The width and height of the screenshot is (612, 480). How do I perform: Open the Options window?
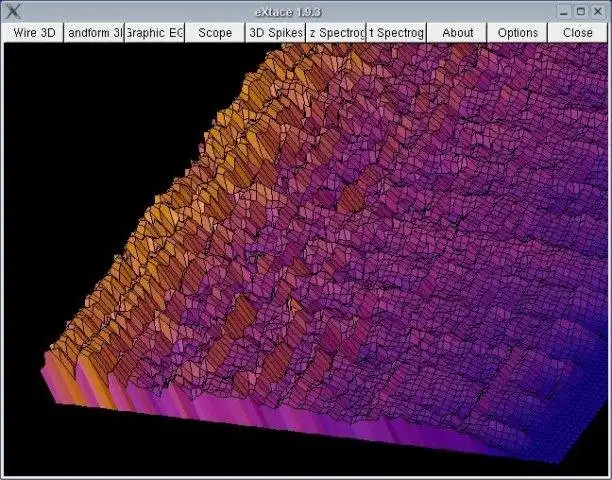[518, 33]
